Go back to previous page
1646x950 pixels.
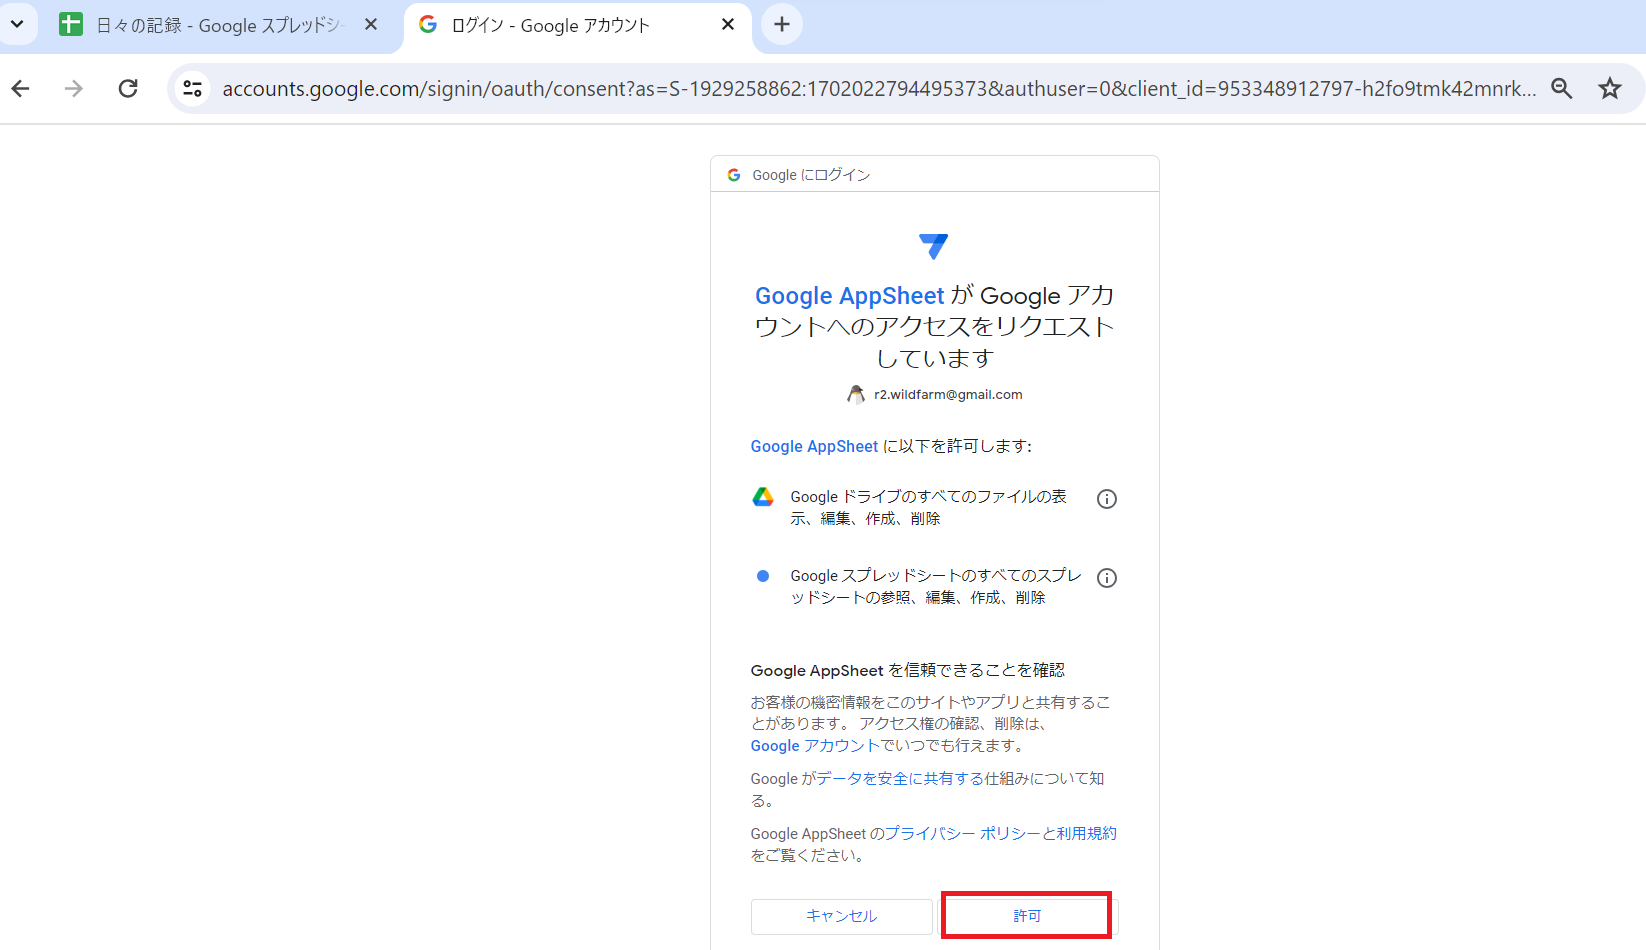21,89
